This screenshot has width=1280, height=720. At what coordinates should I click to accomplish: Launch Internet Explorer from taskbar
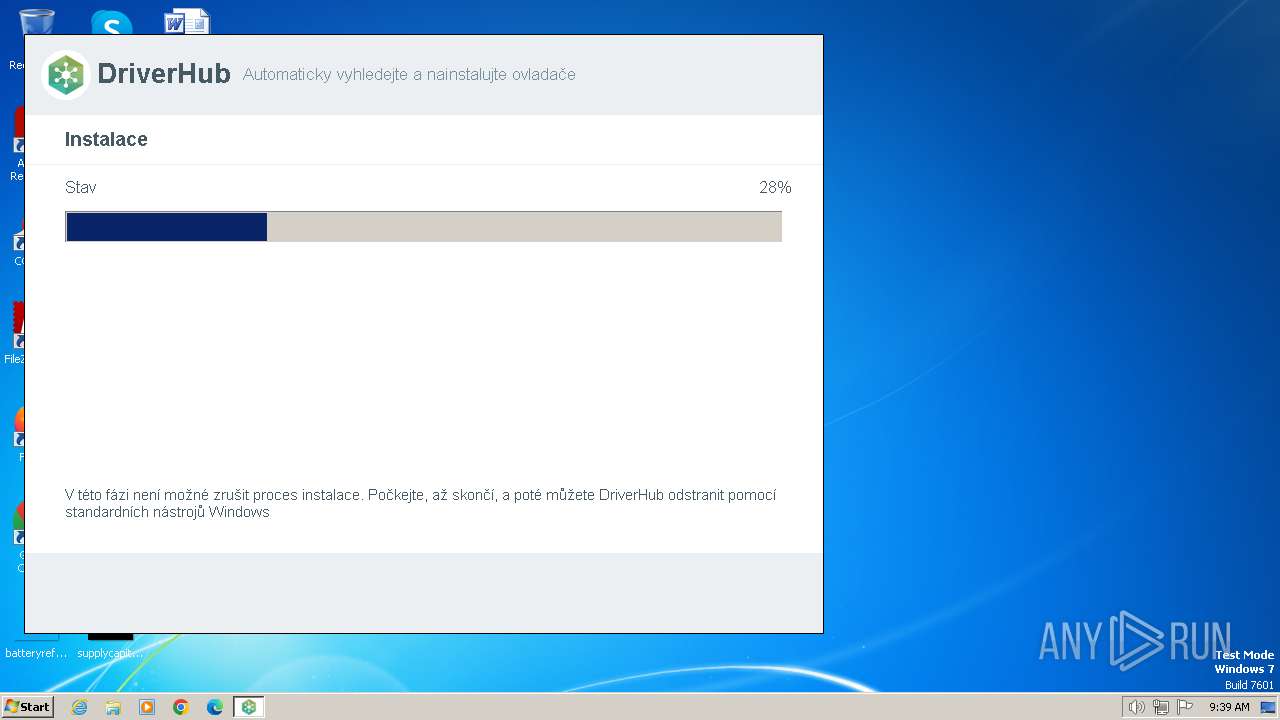tap(80, 707)
